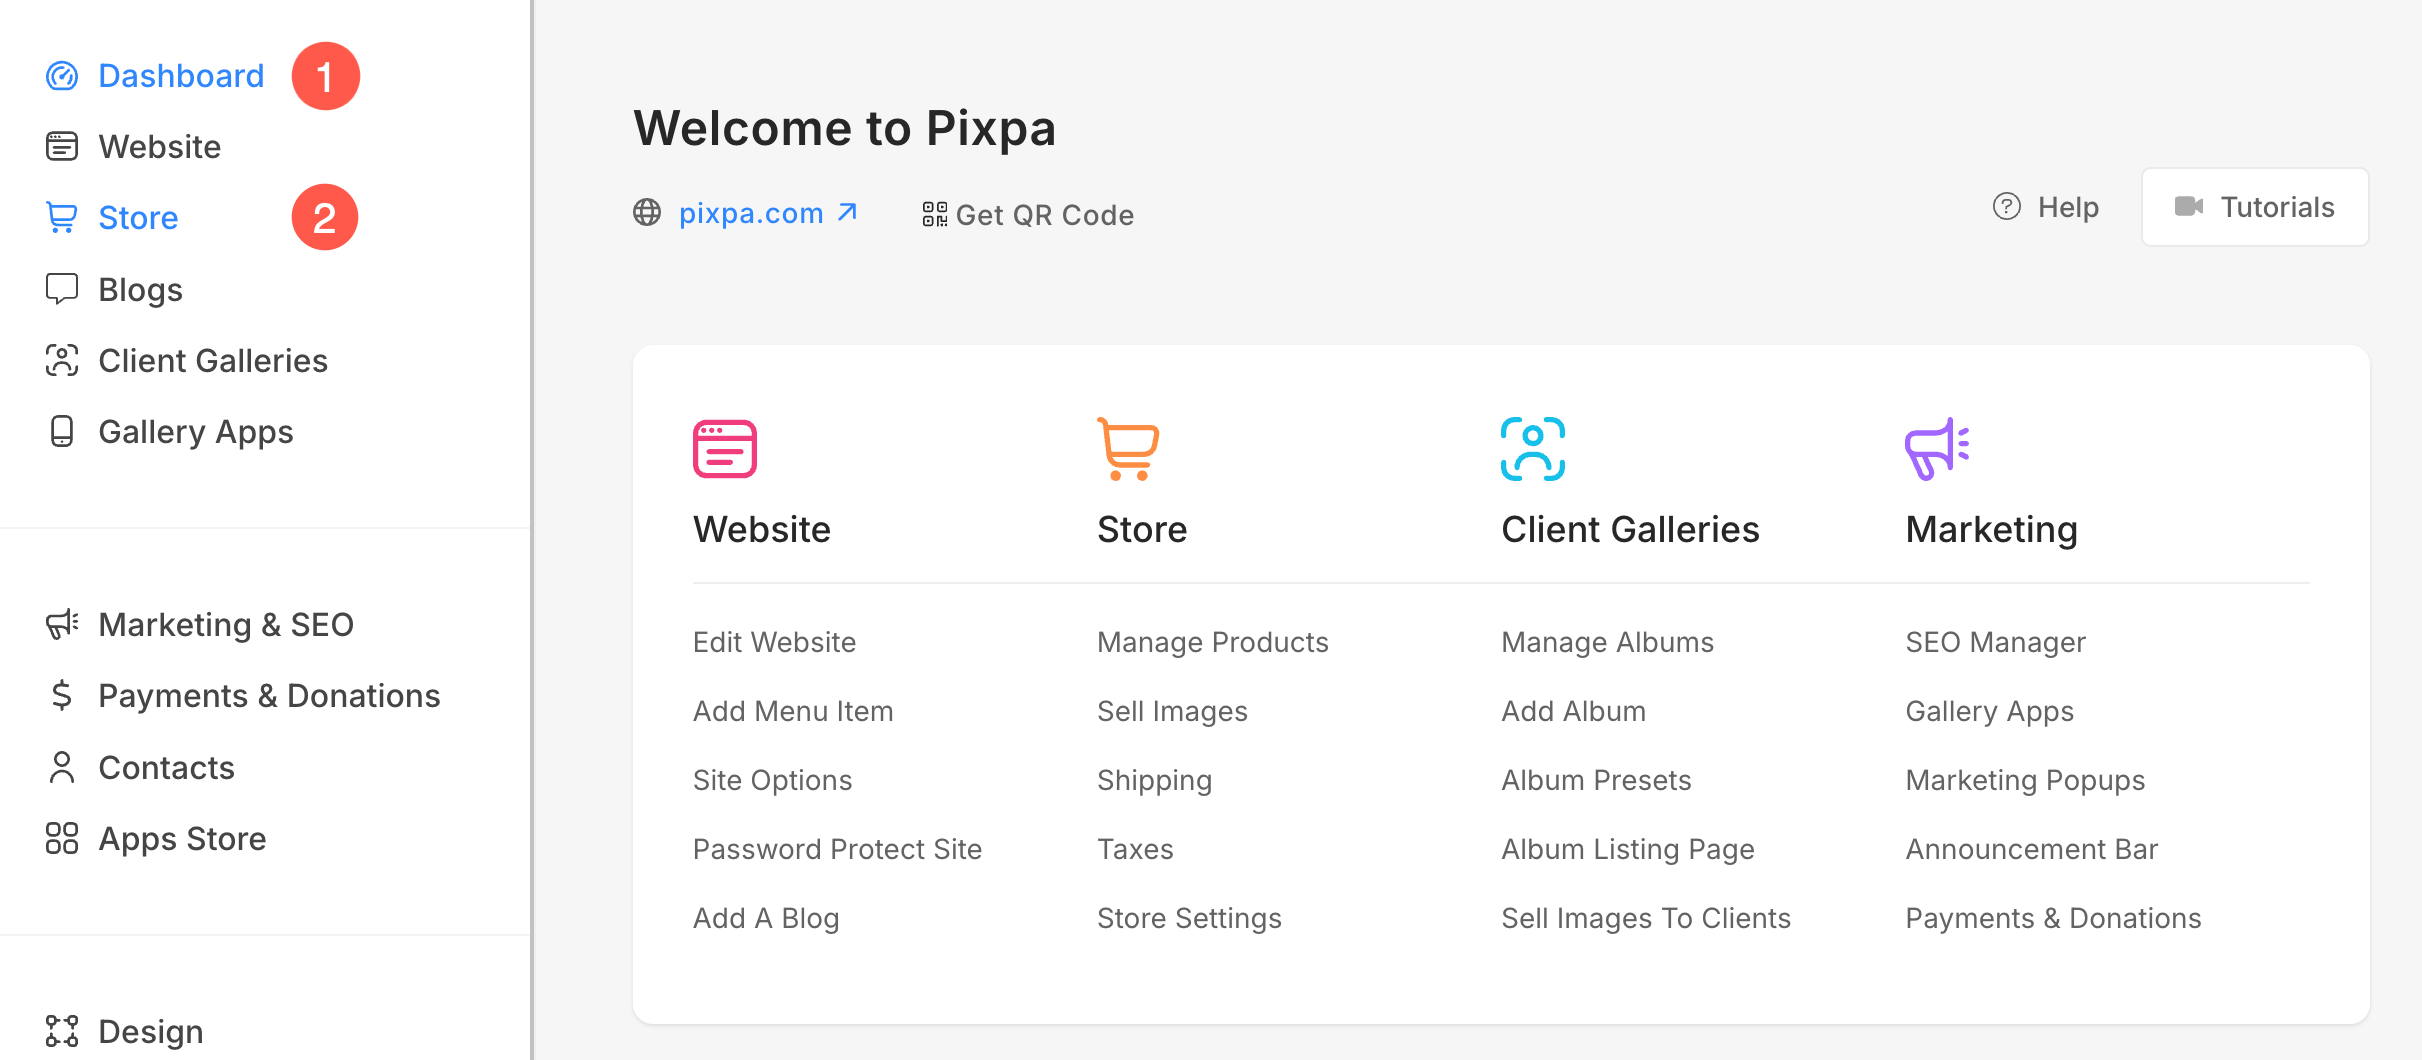Click the Gallery Apps phone icon

(x=62, y=431)
